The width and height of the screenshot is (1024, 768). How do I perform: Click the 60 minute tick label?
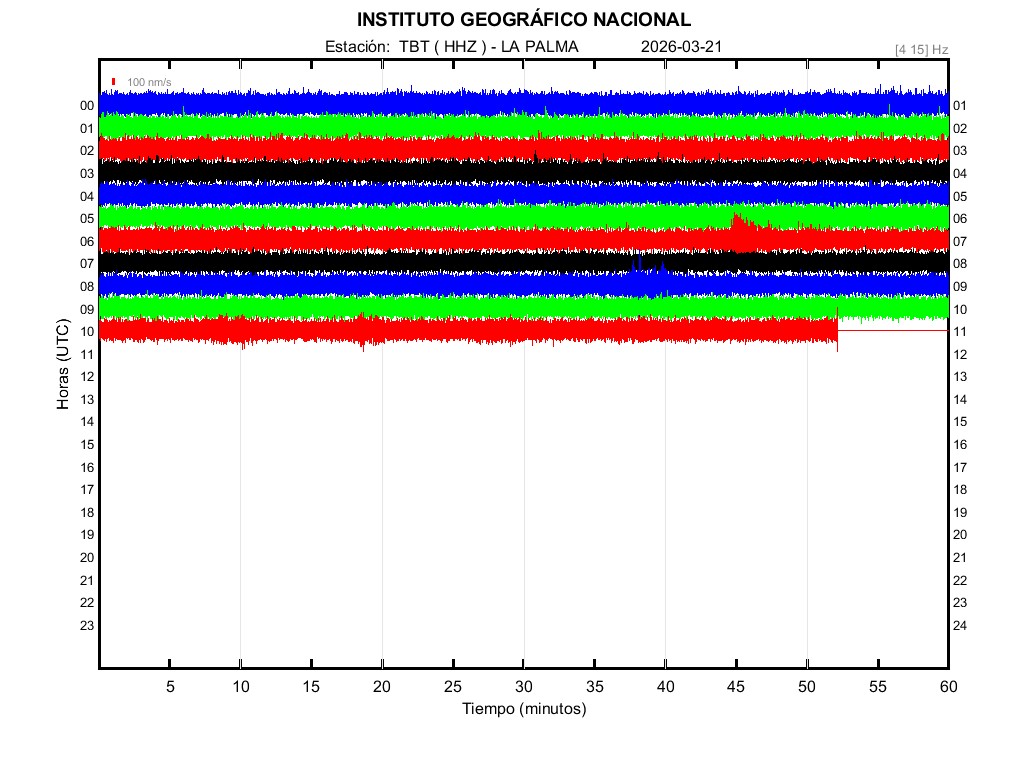[x=948, y=686]
